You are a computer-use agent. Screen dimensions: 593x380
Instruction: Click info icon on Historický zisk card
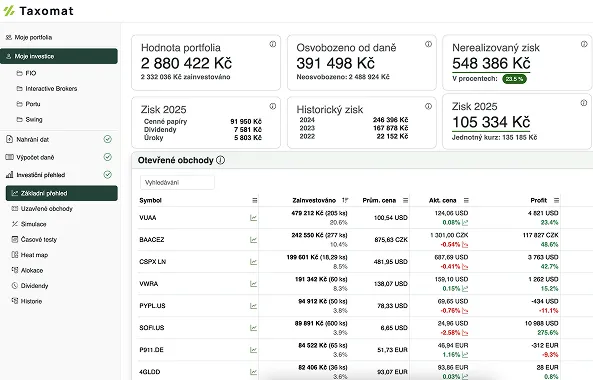click(428, 106)
